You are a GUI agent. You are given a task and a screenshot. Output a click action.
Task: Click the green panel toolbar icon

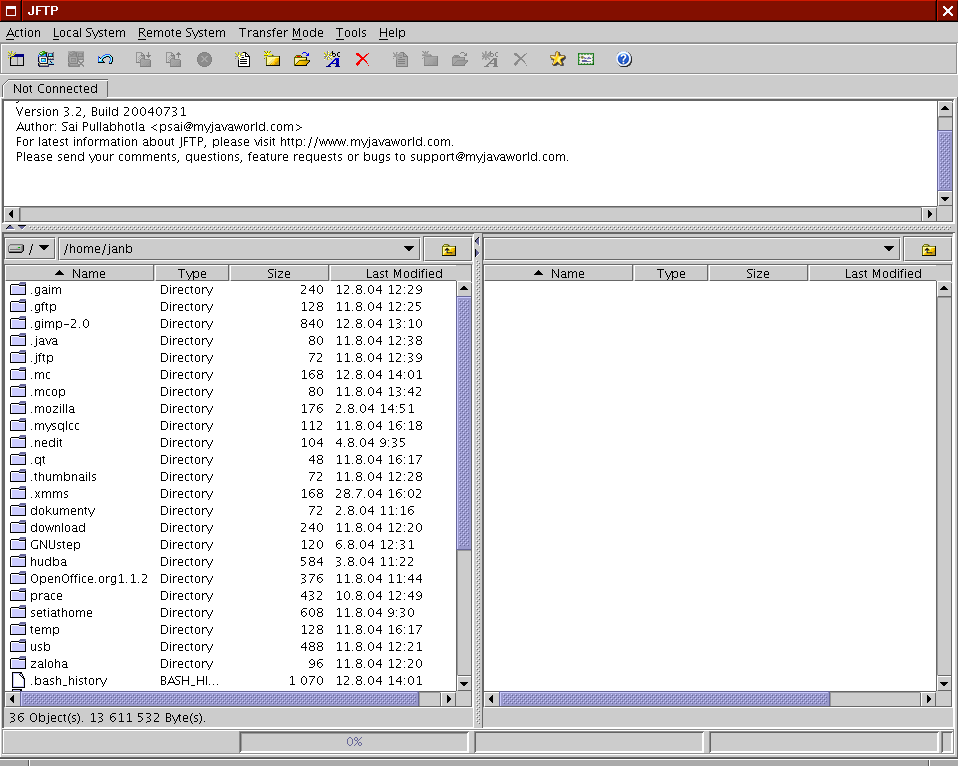[x=586, y=59]
